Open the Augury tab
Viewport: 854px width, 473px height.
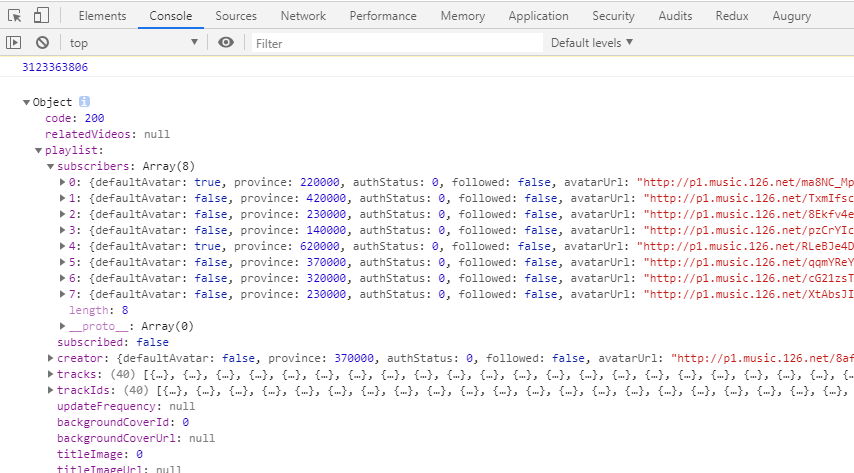[791, 16]
